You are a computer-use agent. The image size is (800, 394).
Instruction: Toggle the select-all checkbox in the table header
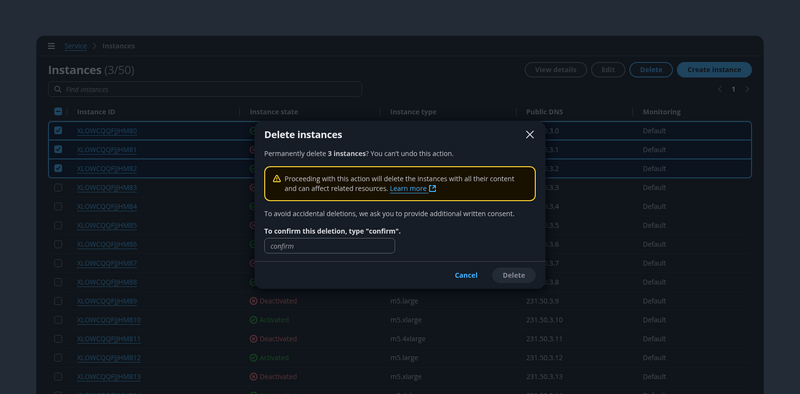58,112
